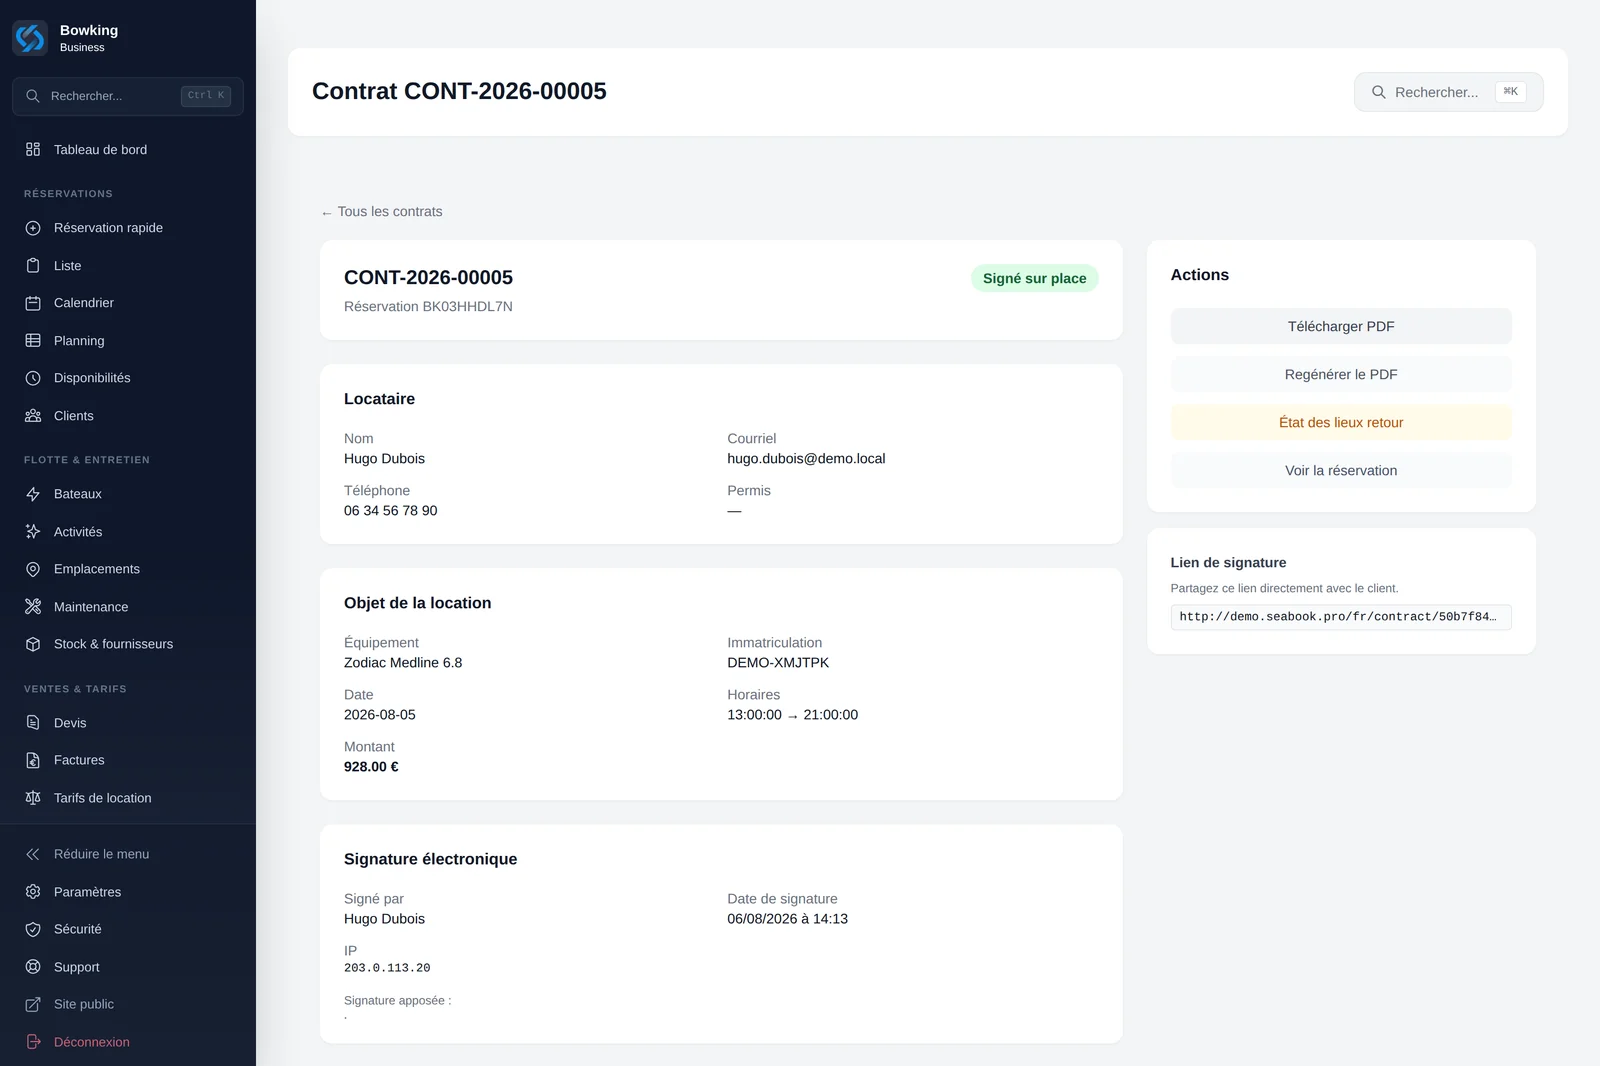Open Réservation rapide menu entry
1600x1066 pixels.
point(128,228)
